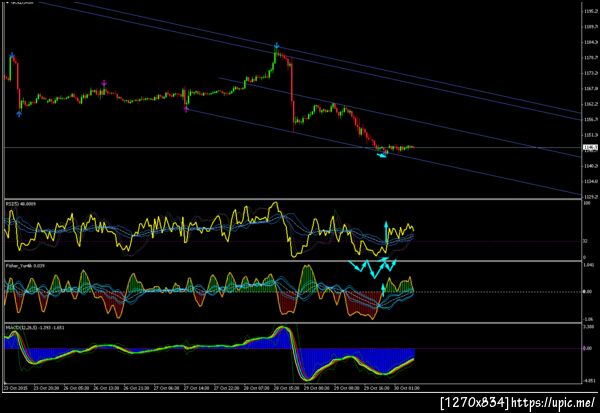The height and width of the screenshot is (413, 600).
Task: Select the horizontal line at current price level
Action: tap(293, 147)
